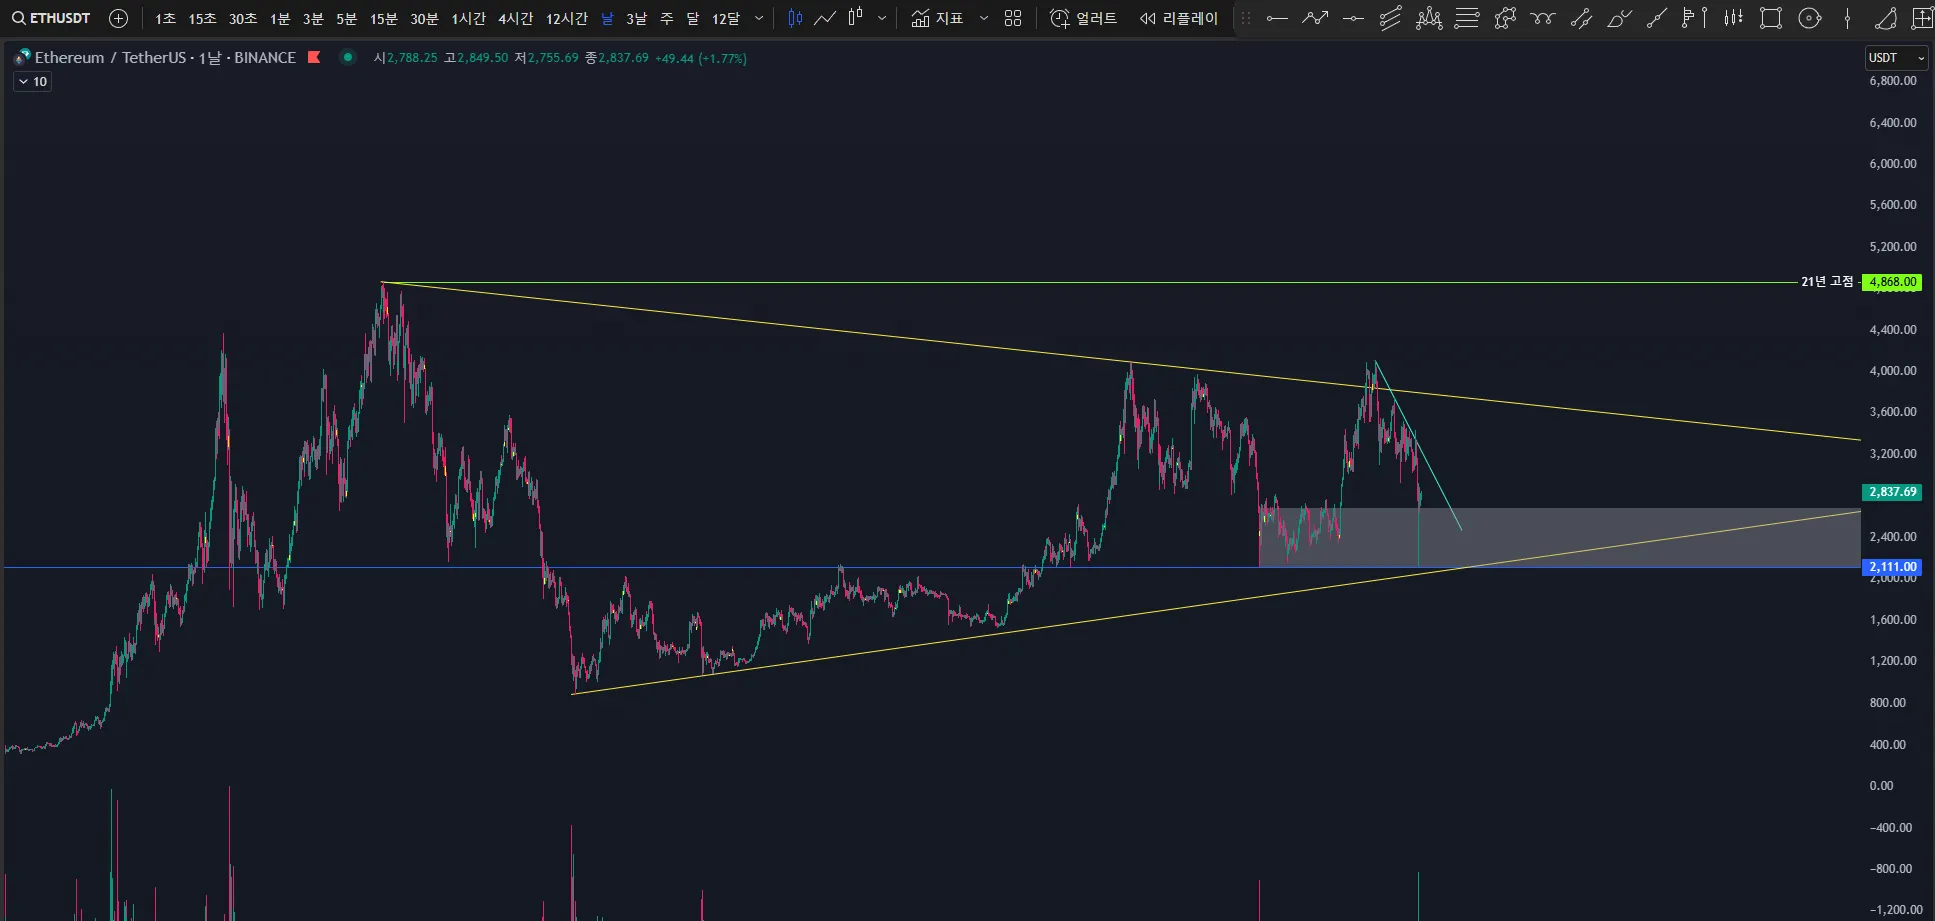Select the head and shoulders pattern tool

[x=1429, y=18]
